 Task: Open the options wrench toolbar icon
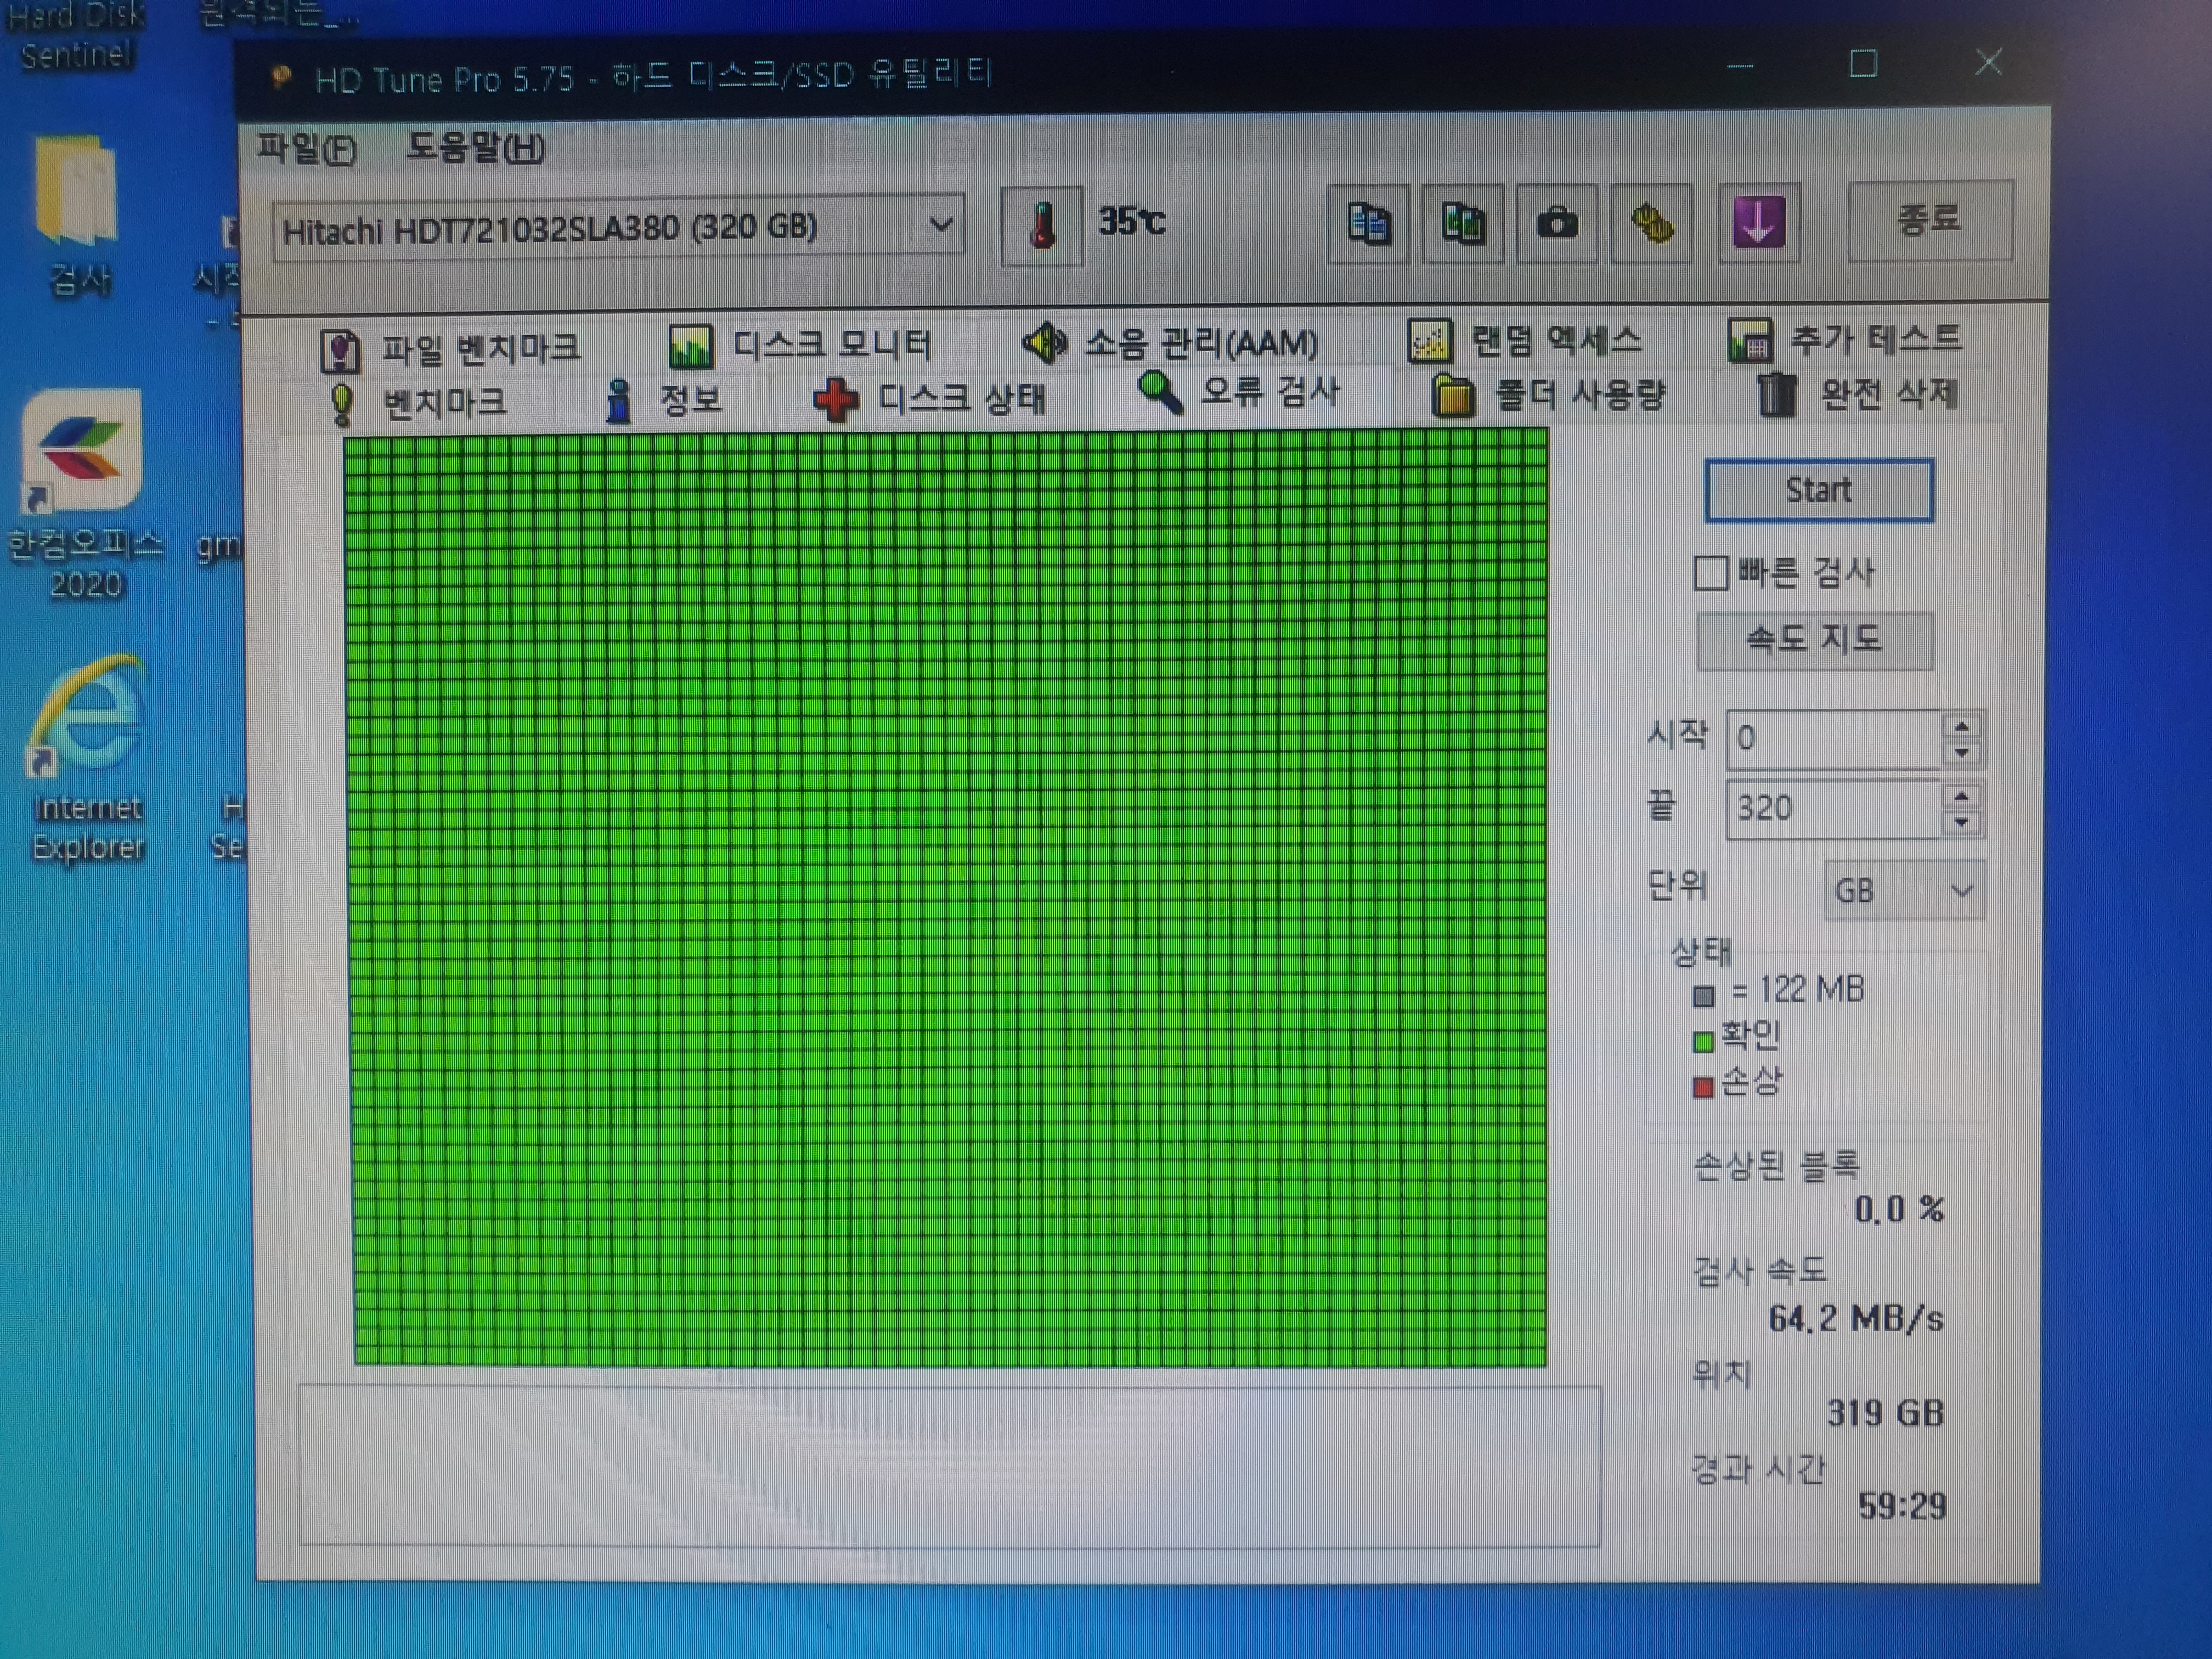click(x=1651, y=224)
